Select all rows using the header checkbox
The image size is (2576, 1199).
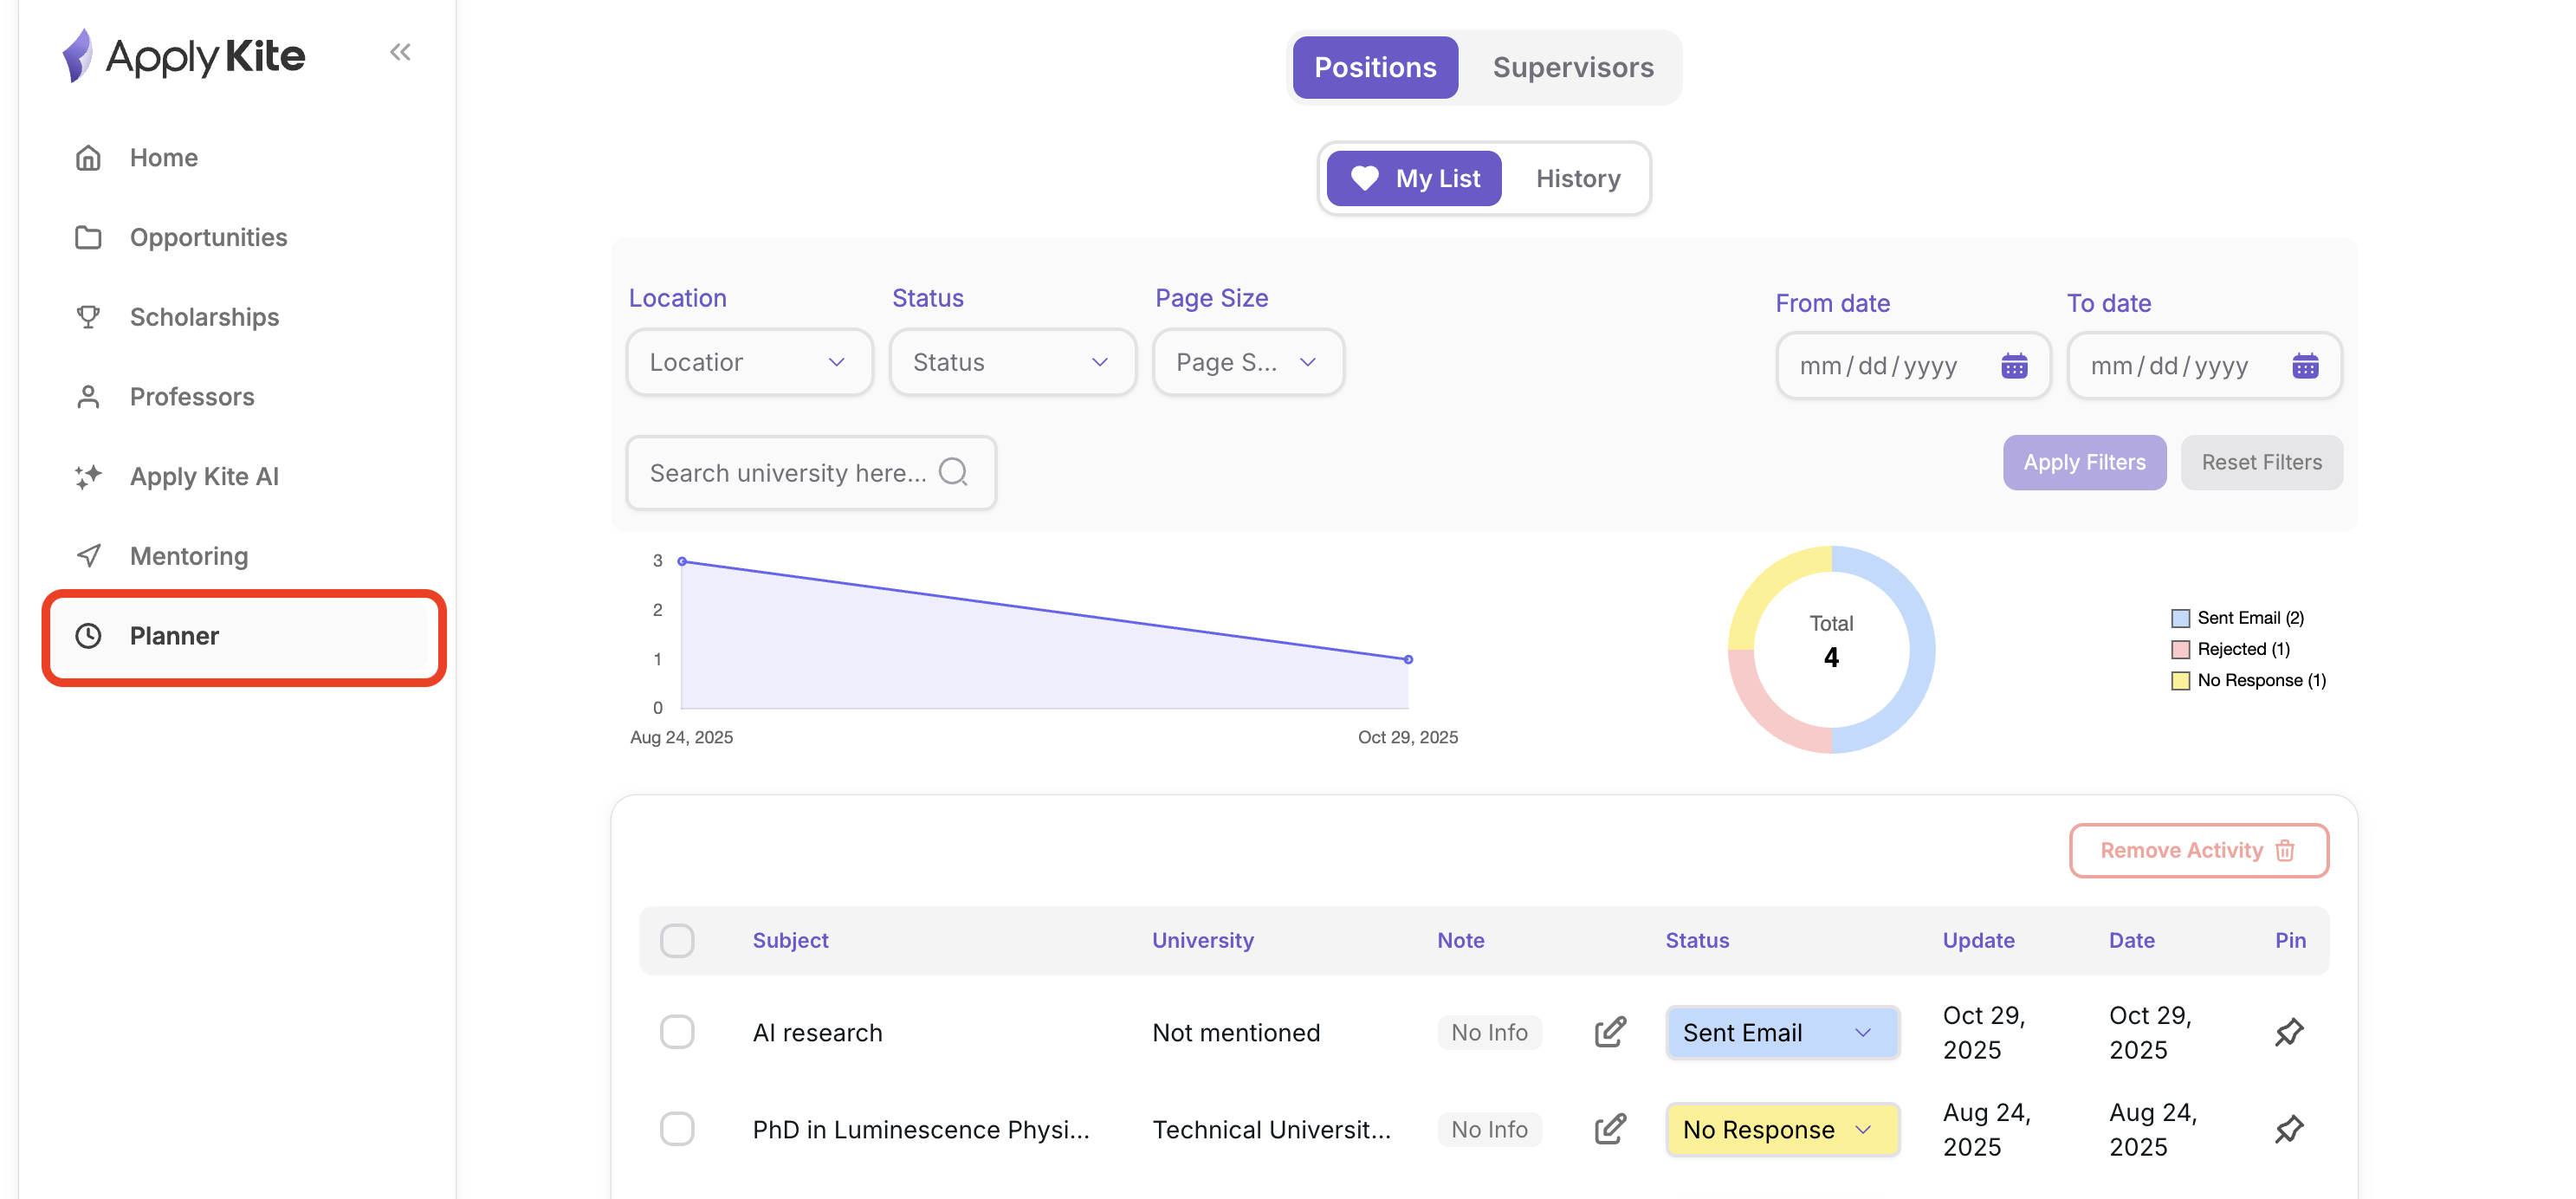pos(678,940)
